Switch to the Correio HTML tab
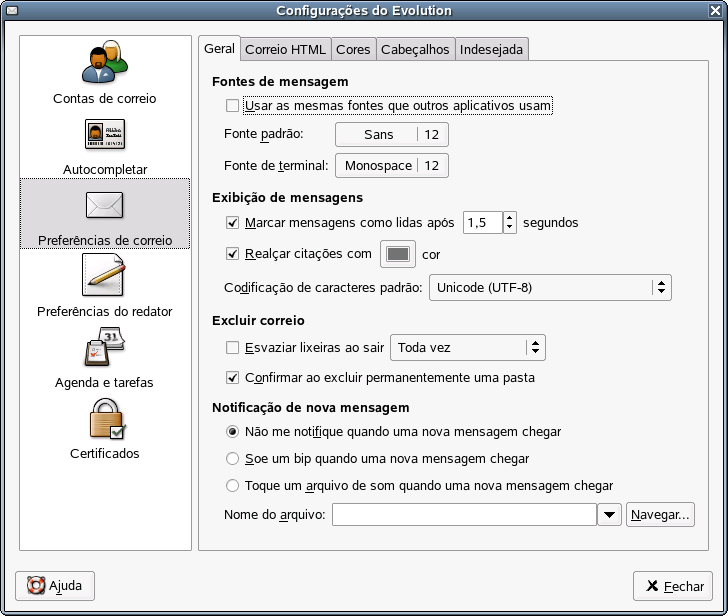This screenshot has height=616, width=728. click(x=286, y=49)
